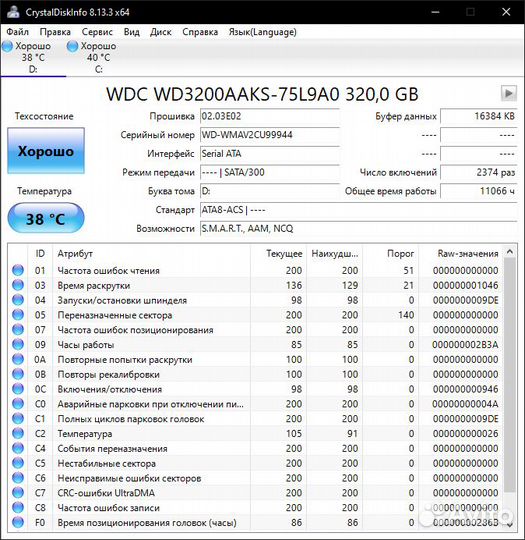525x540 pixels.
Task: Click the status orb for attribute C2
Action: click(18, 433)
